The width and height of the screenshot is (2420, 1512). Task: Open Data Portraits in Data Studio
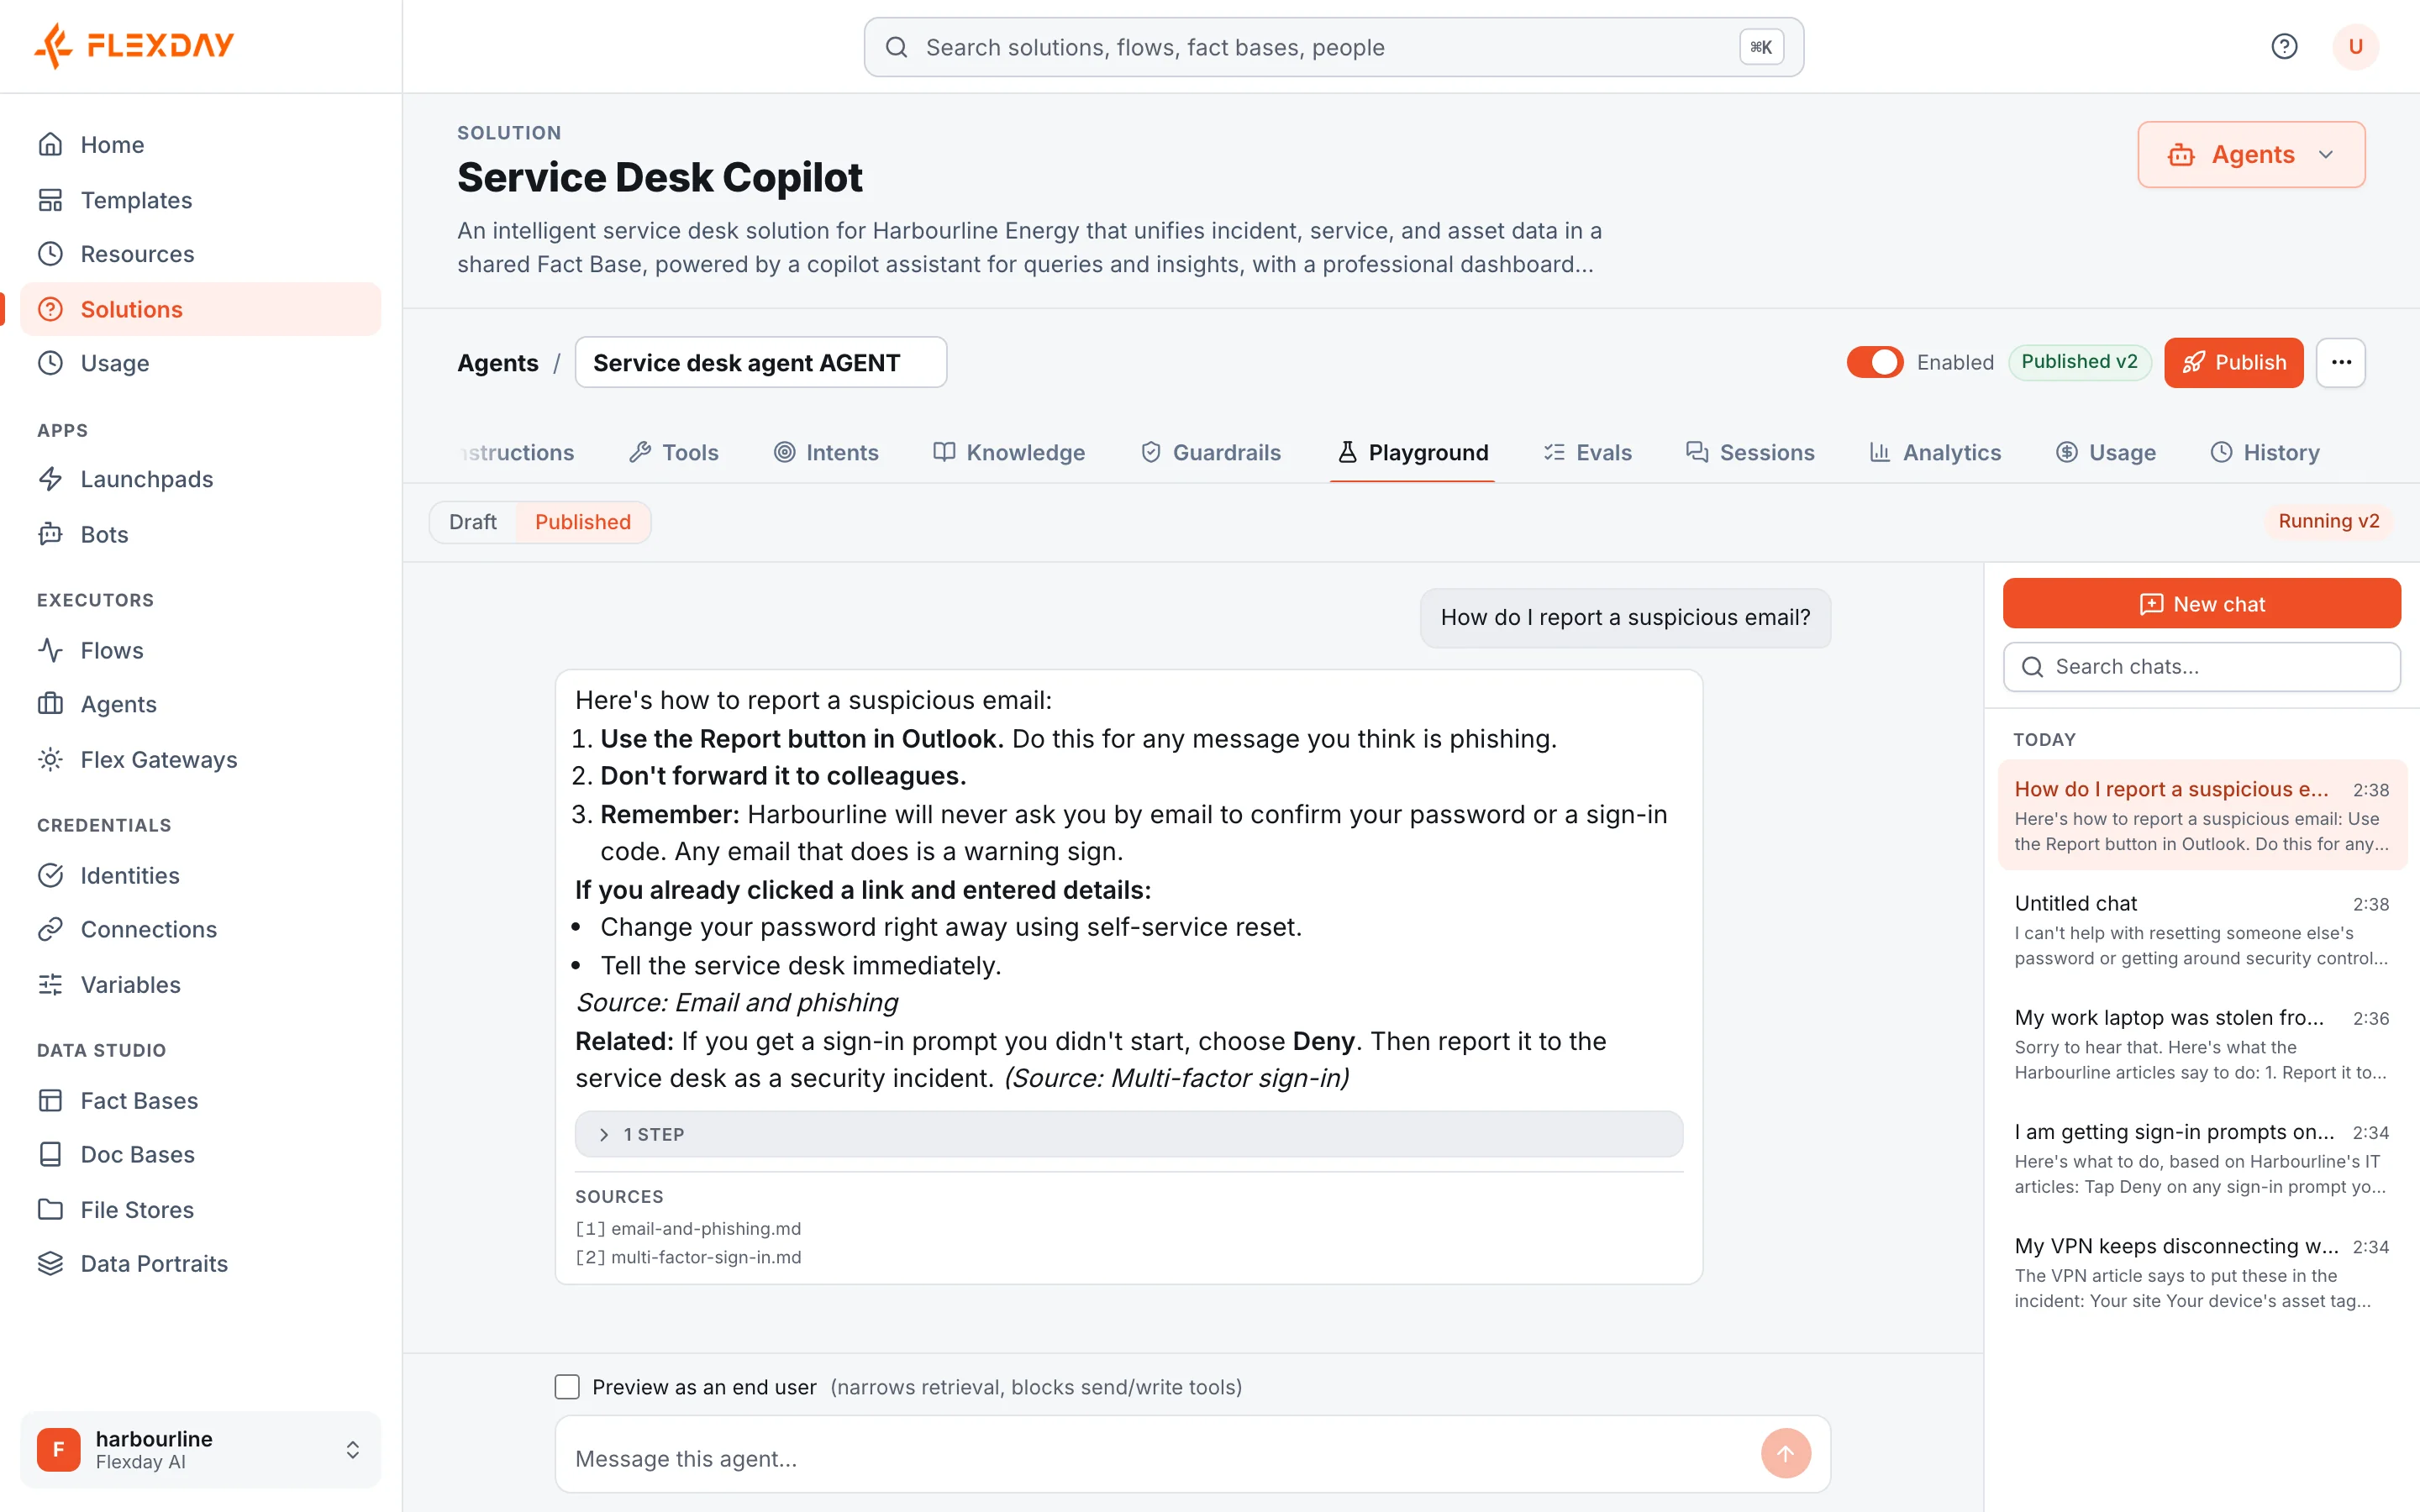click(x=200, y=1263)
